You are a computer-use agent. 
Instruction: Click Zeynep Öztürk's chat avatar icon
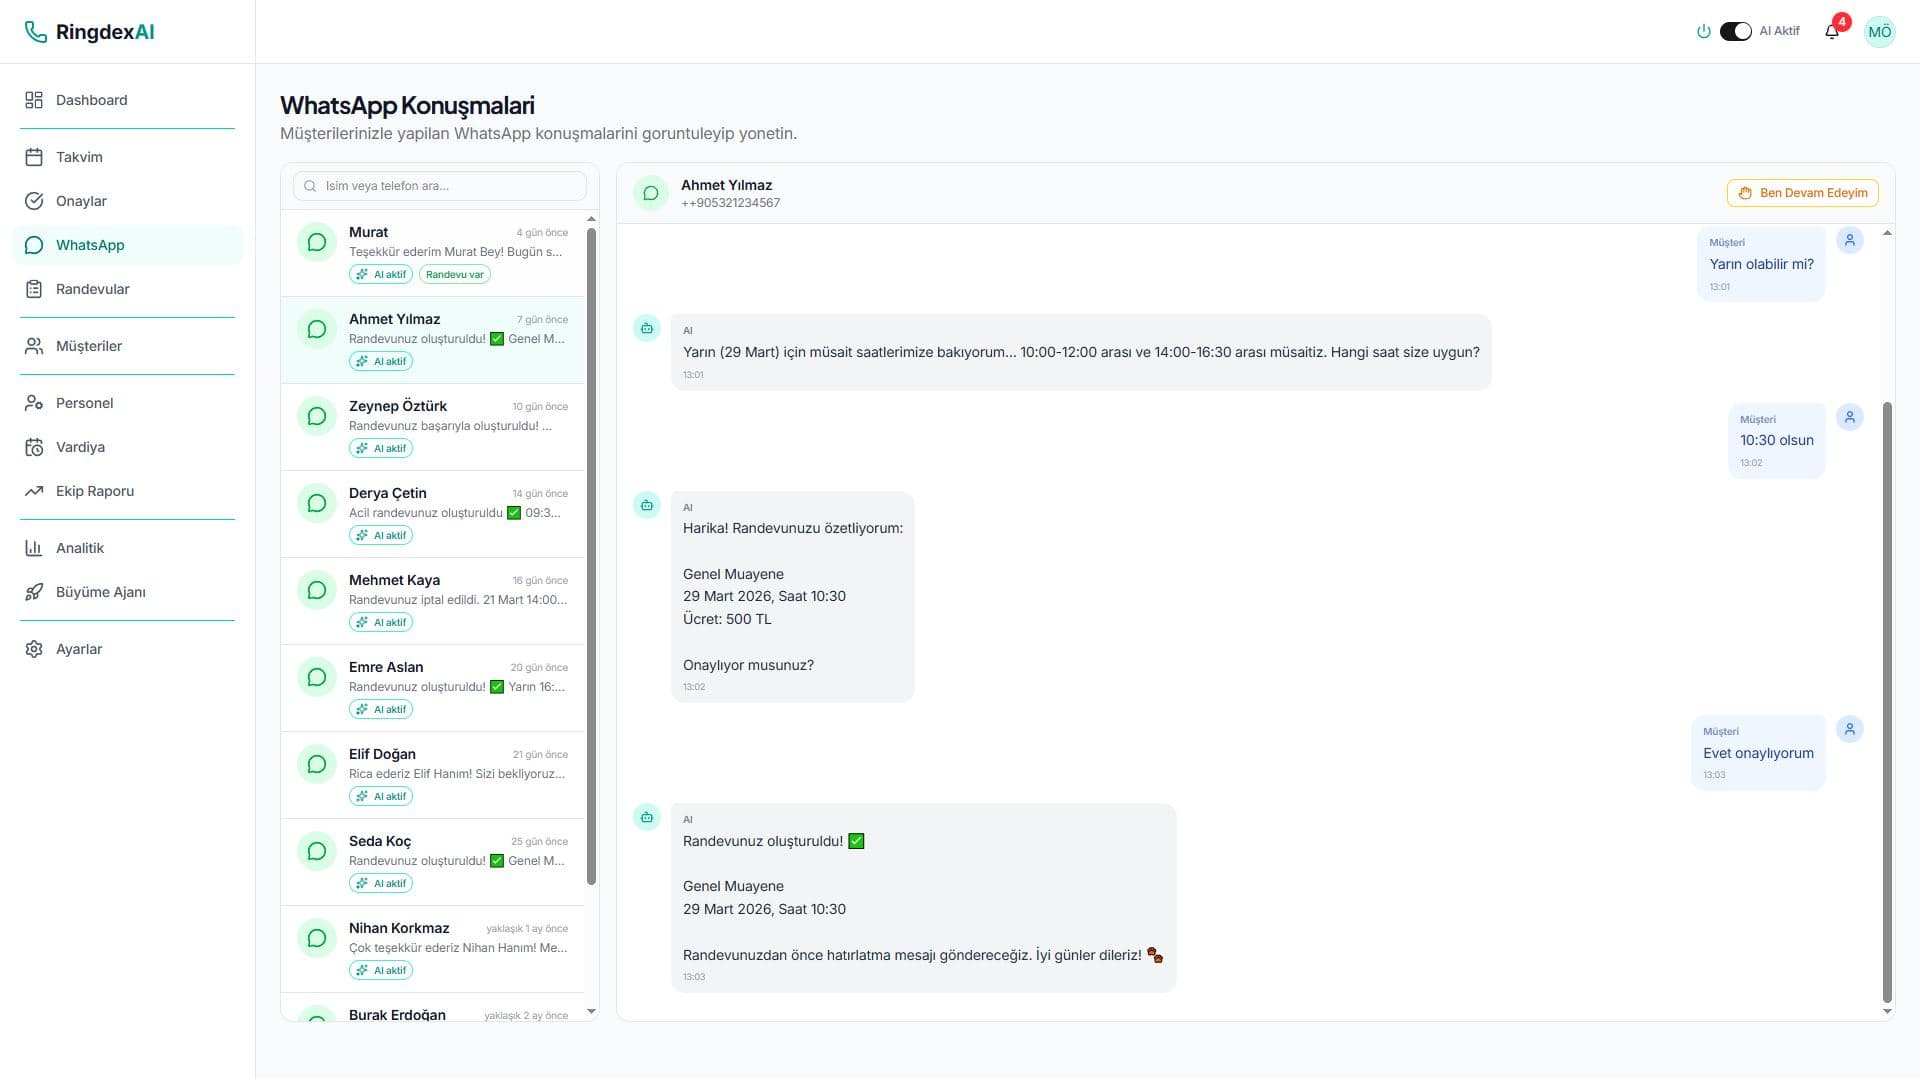click(x=317, y=416)
